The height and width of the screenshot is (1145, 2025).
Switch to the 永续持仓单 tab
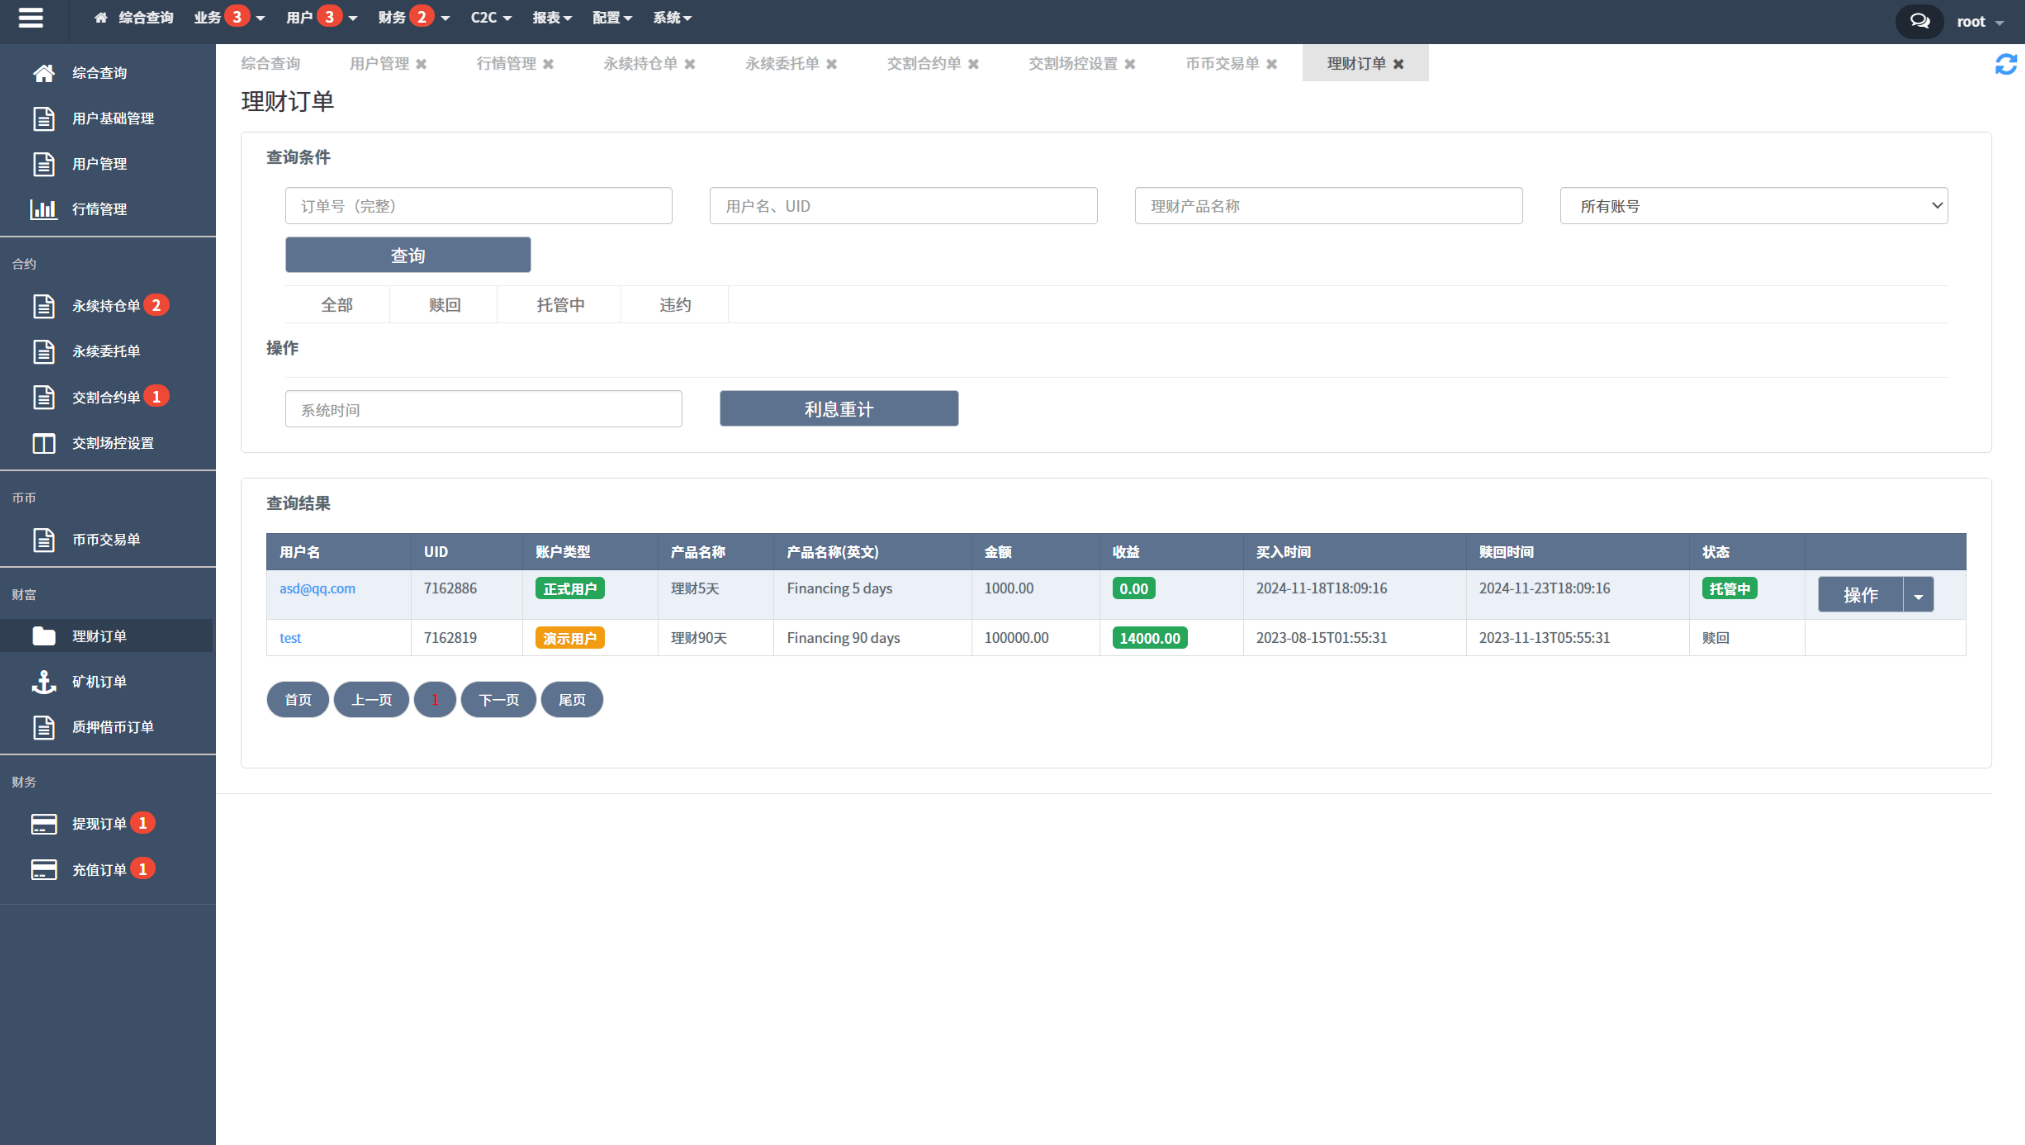(x=640, y=64)
